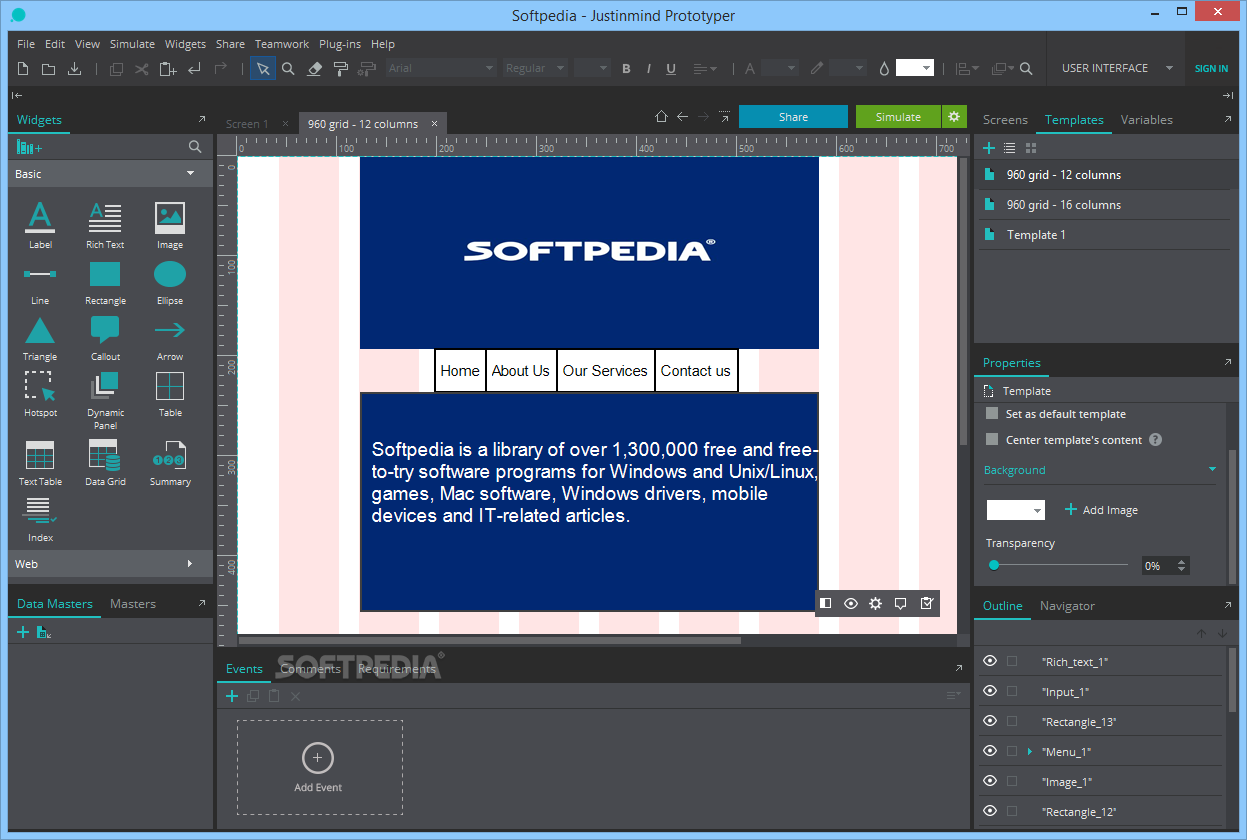Hide Input_1 with eye icon
This screenshot has width=1247, height=840.
pos(990,691)
